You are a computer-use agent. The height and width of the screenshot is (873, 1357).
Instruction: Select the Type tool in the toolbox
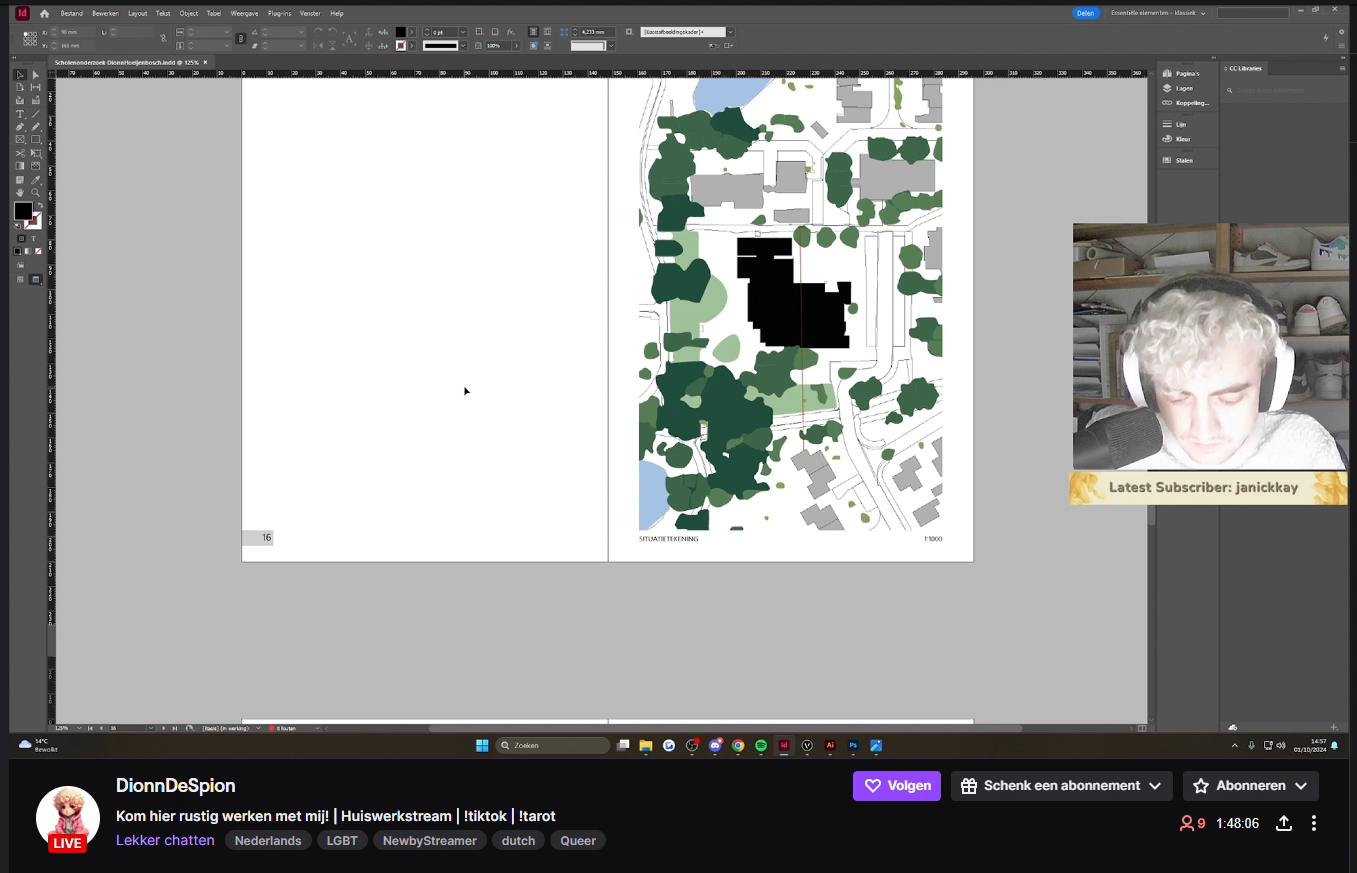tap(19, 114)
